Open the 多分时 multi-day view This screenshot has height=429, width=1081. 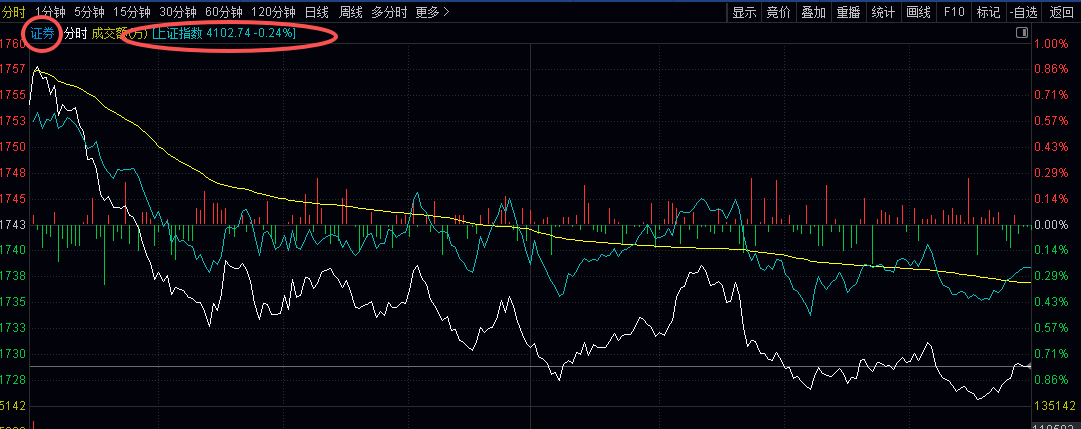[x=388, y=12]
